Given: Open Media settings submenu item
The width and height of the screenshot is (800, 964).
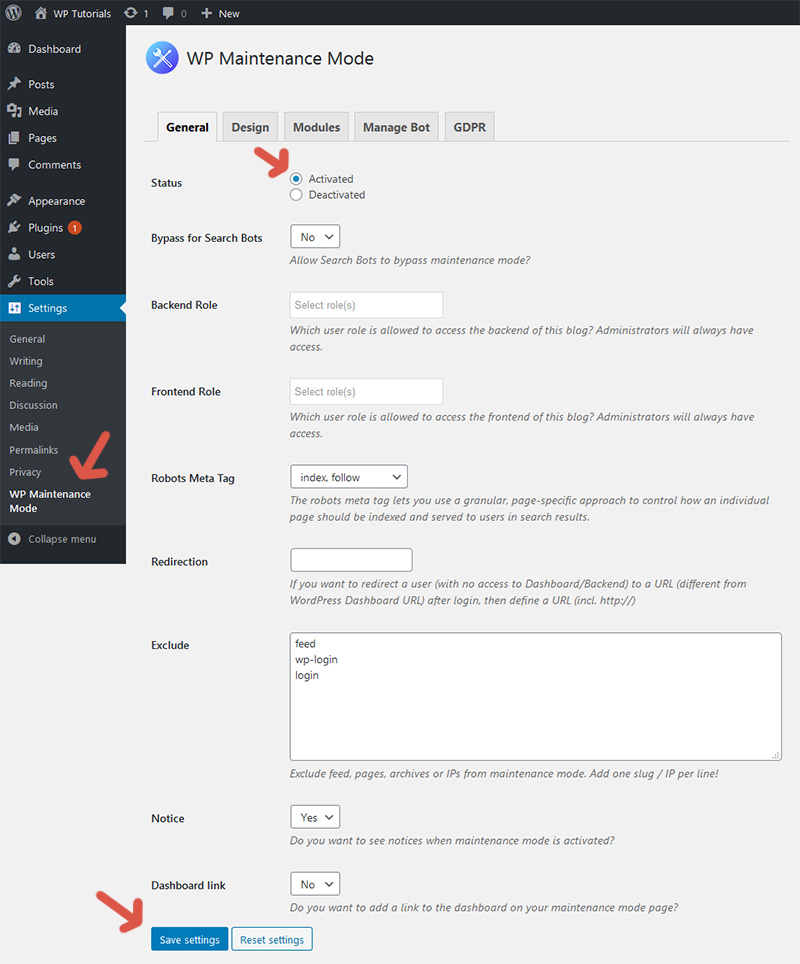Looking at the screenshot, I should 24,427.
